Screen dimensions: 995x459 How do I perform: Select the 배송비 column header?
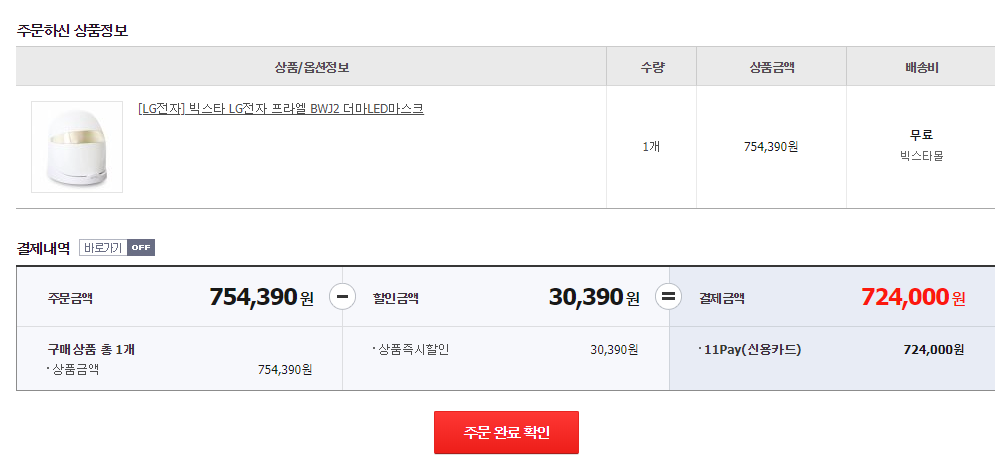tap(920, 67)
